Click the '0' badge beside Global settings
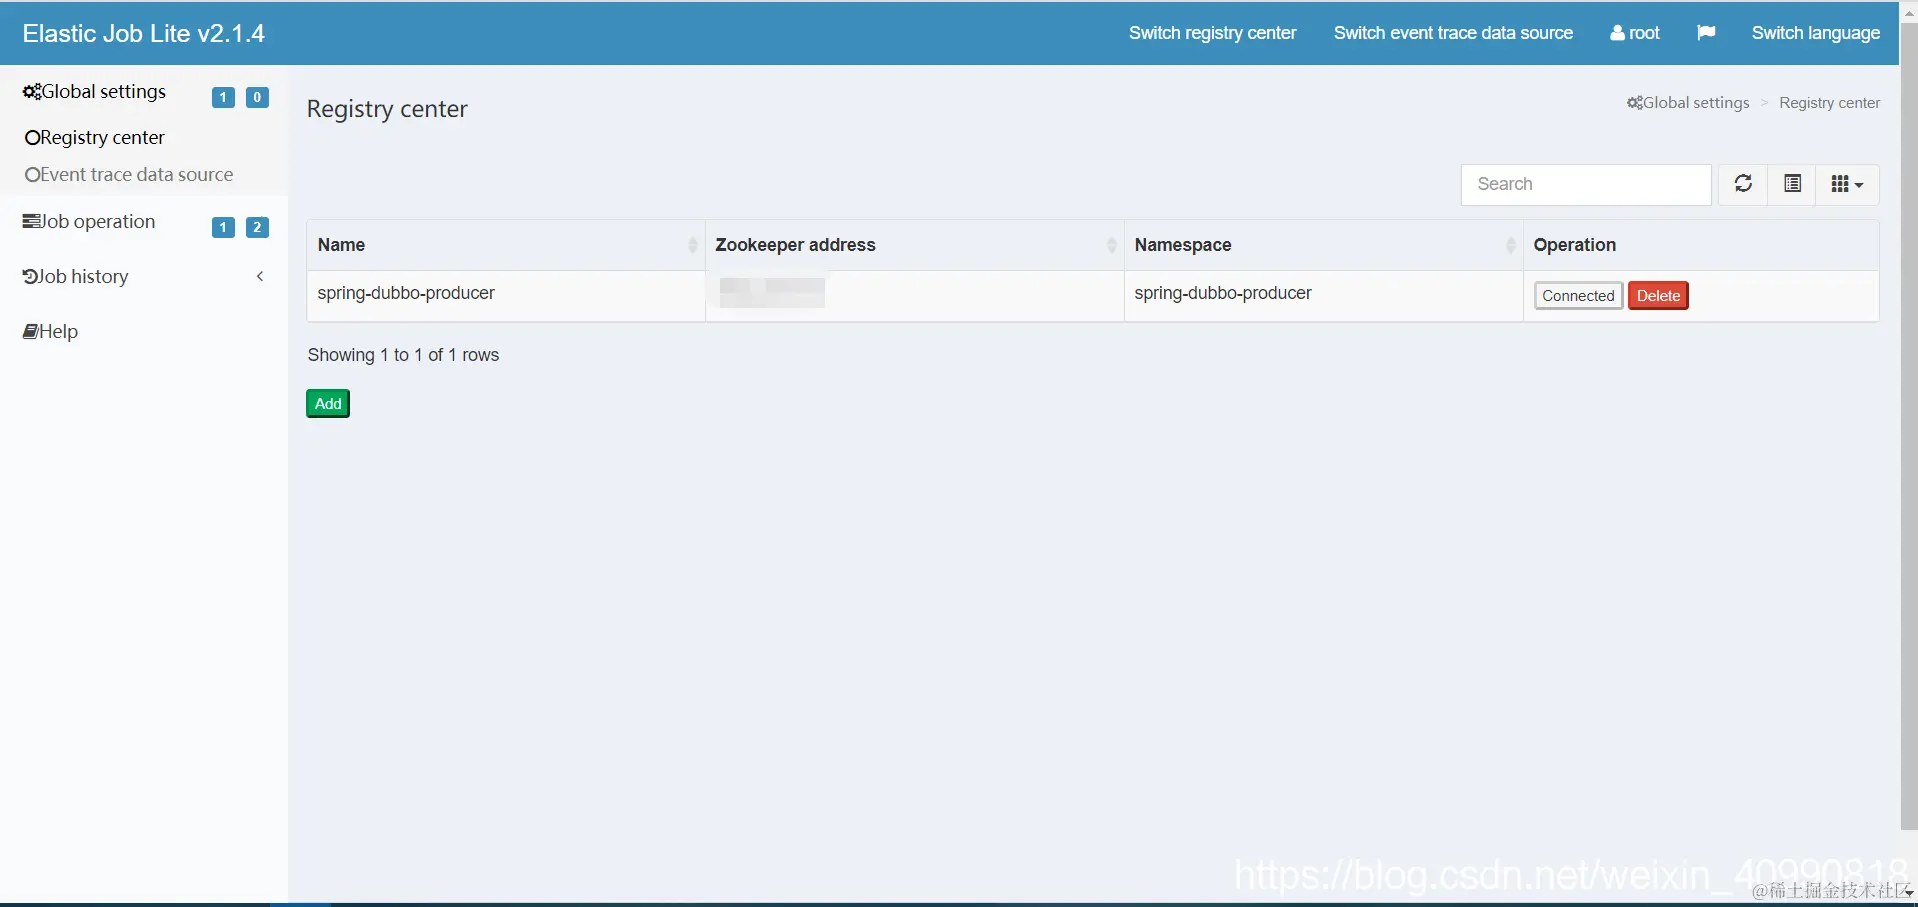Screen dimensions: 1918x907 (257, 97)
